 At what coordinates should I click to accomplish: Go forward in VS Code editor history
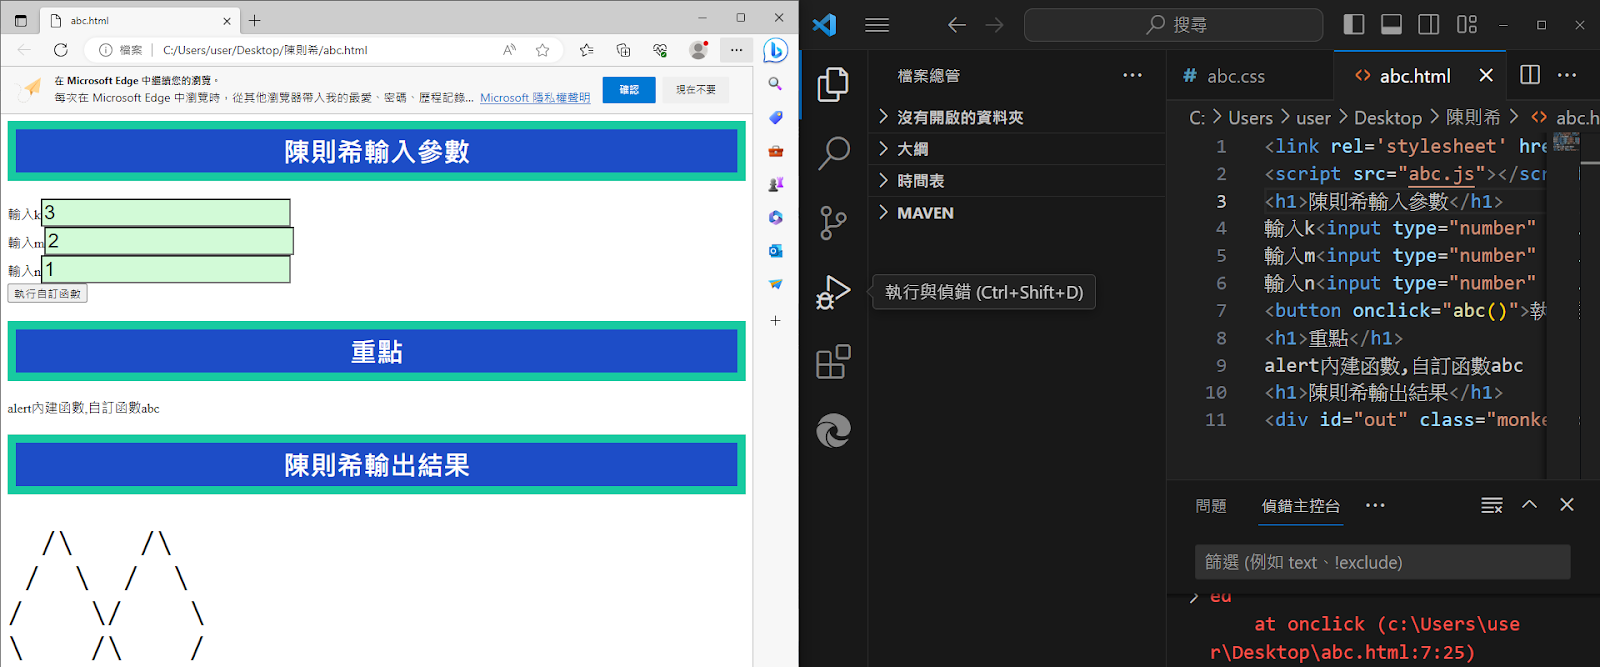(994, 25)
